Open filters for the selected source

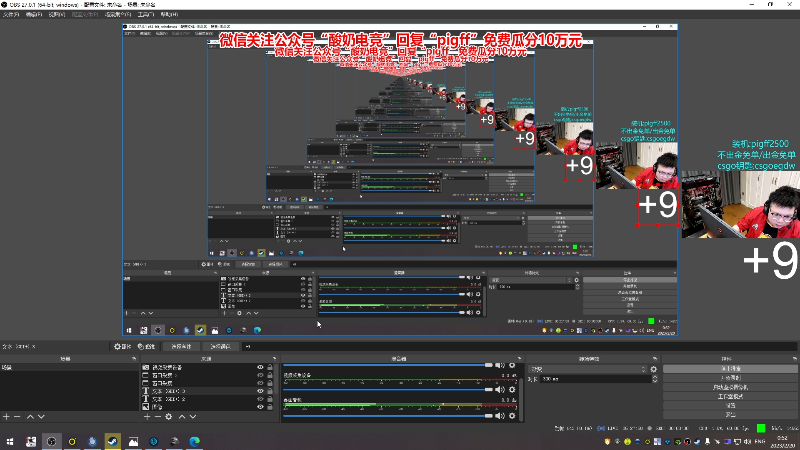point(146,346)
